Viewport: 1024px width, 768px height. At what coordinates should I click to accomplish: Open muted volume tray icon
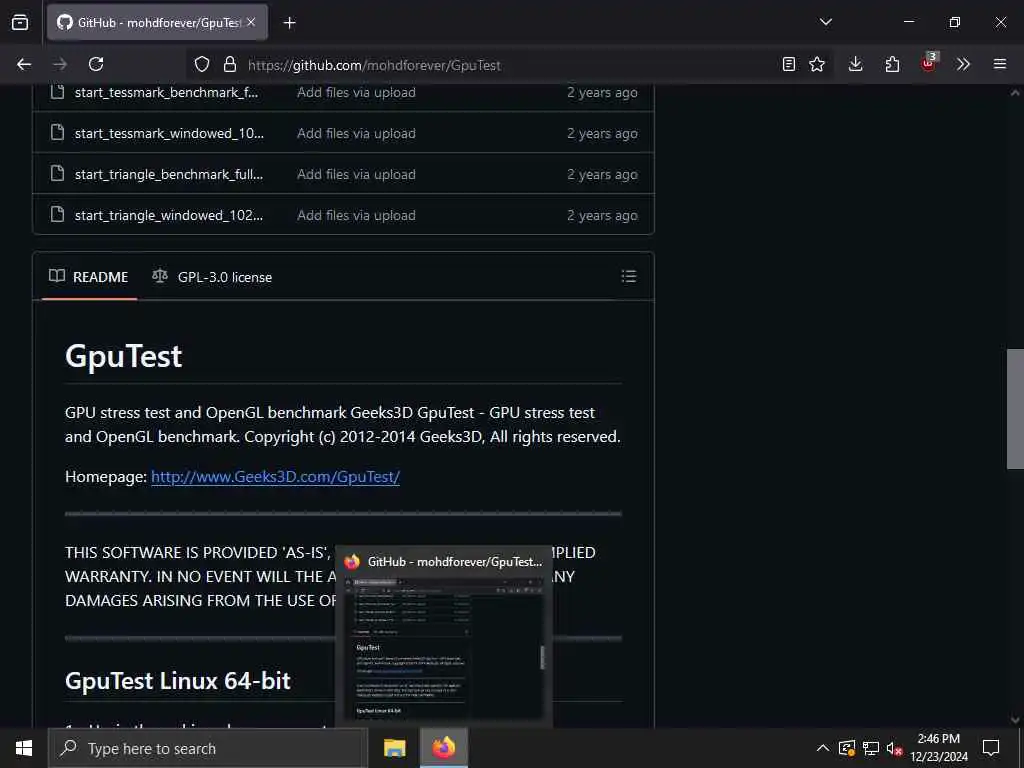tap(894, 748)
